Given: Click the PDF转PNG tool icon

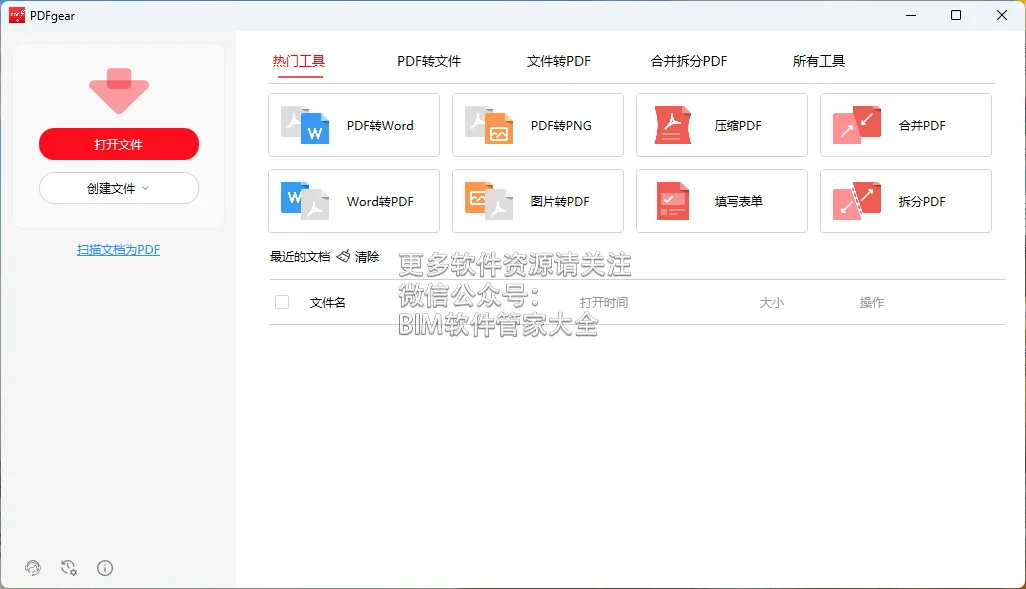Looking at the screenshot, I should [x=489, y=125].
